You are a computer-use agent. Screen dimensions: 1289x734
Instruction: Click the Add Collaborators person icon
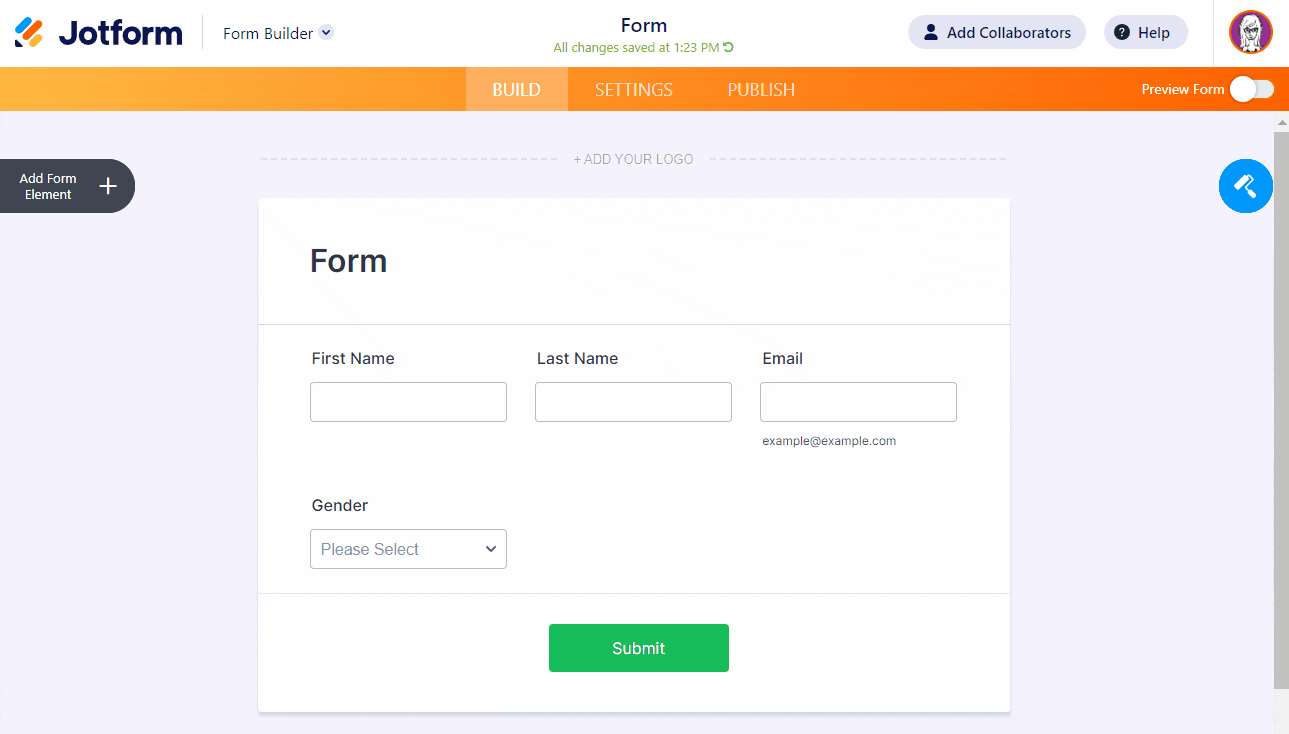pyautogui.click(x=930, y=33)
